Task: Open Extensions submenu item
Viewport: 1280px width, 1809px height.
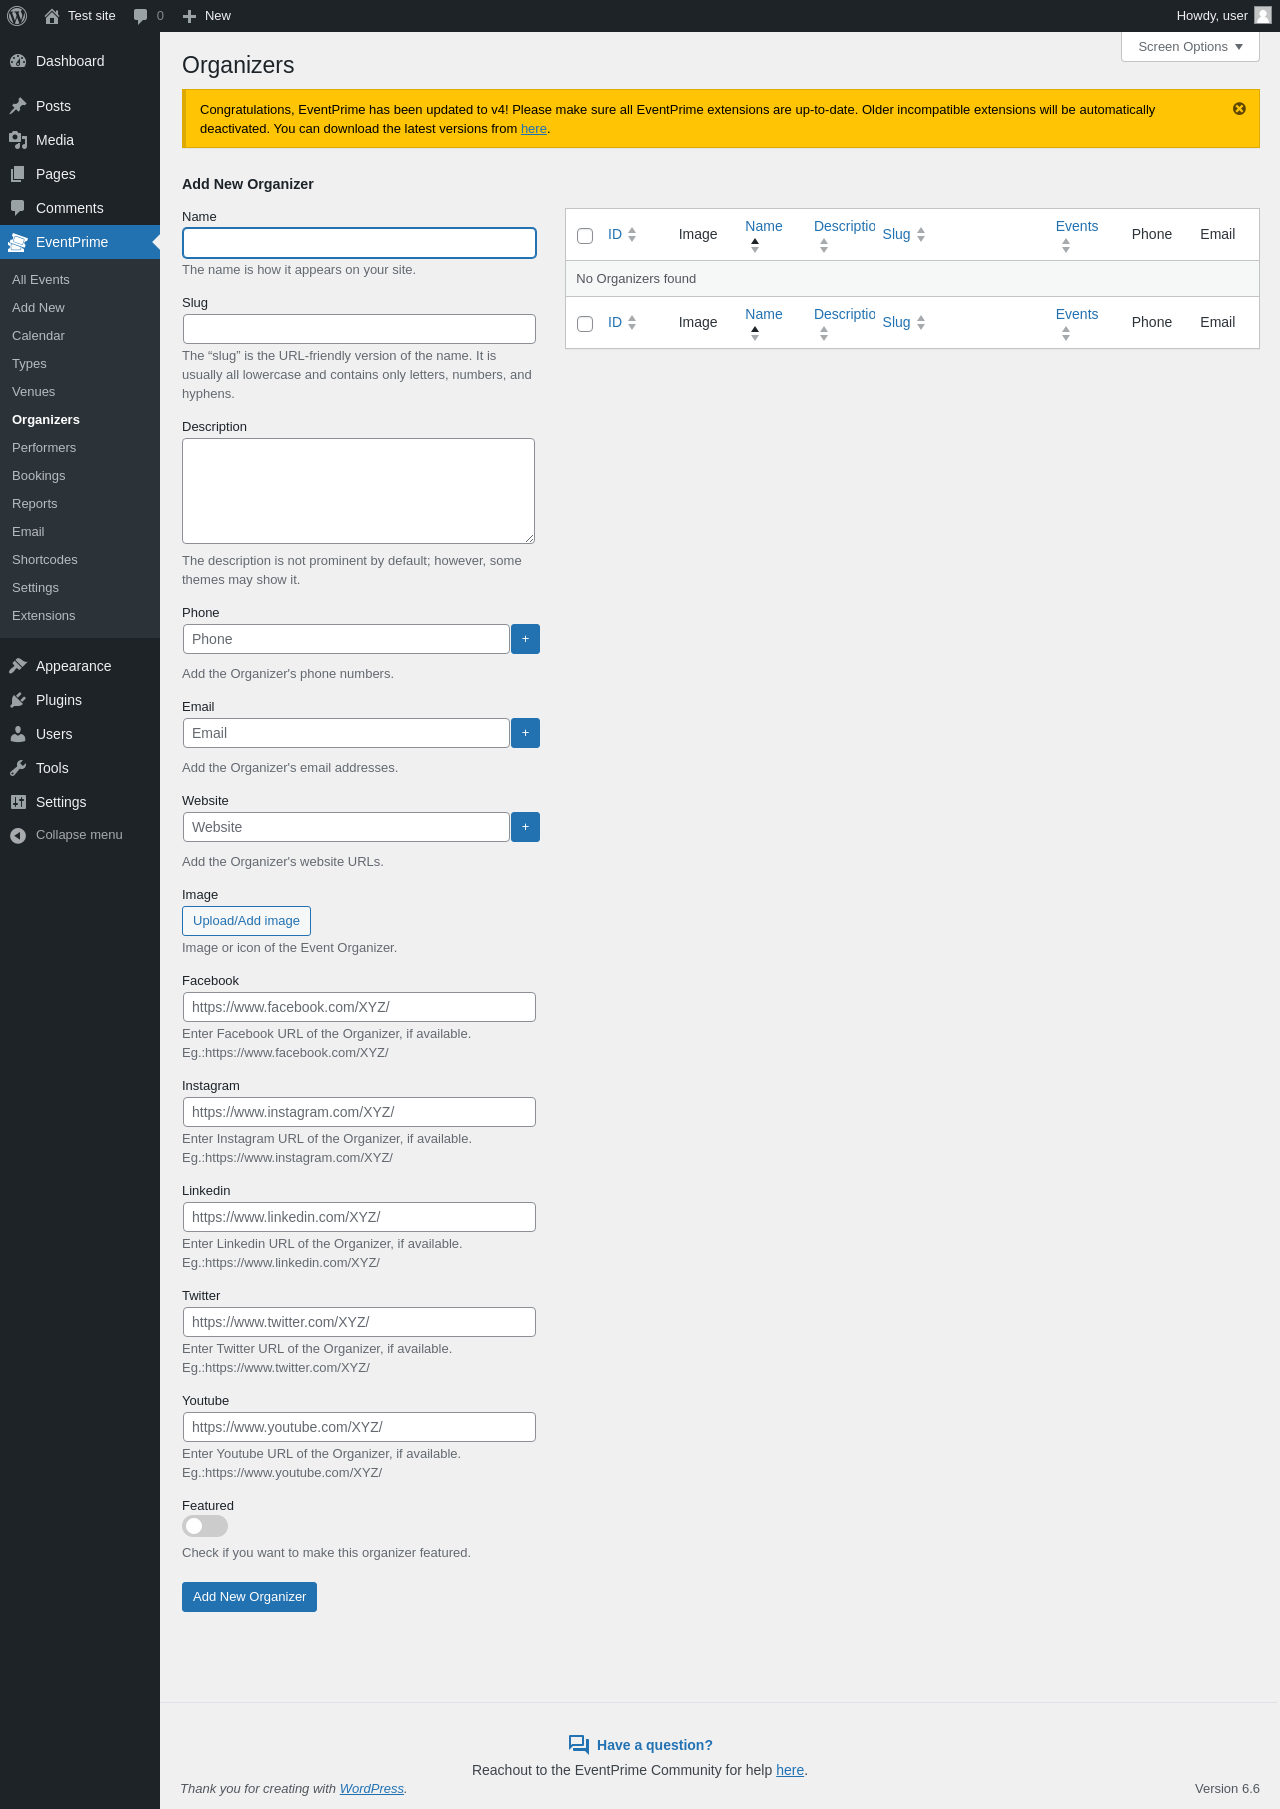Action: click(44, 616)
